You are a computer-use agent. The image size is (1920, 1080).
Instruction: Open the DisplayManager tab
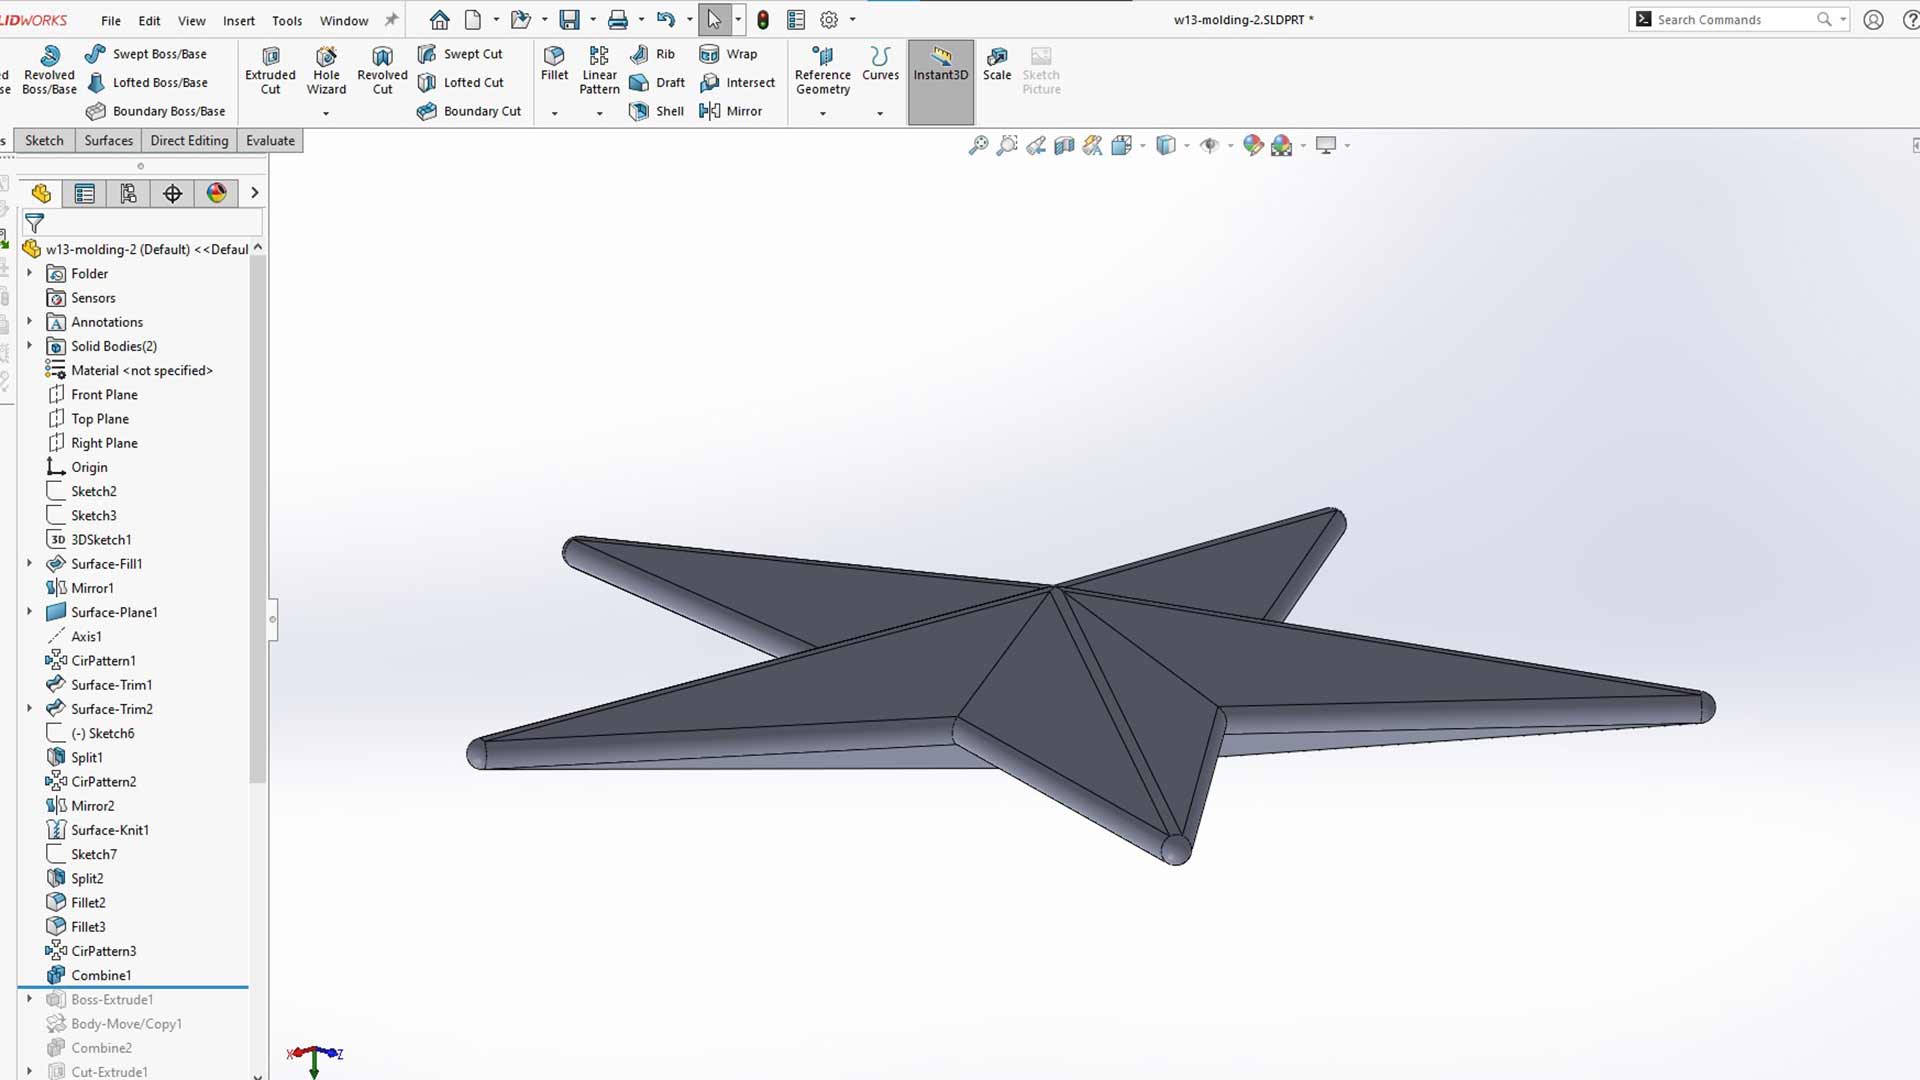[x=216, y=194]
